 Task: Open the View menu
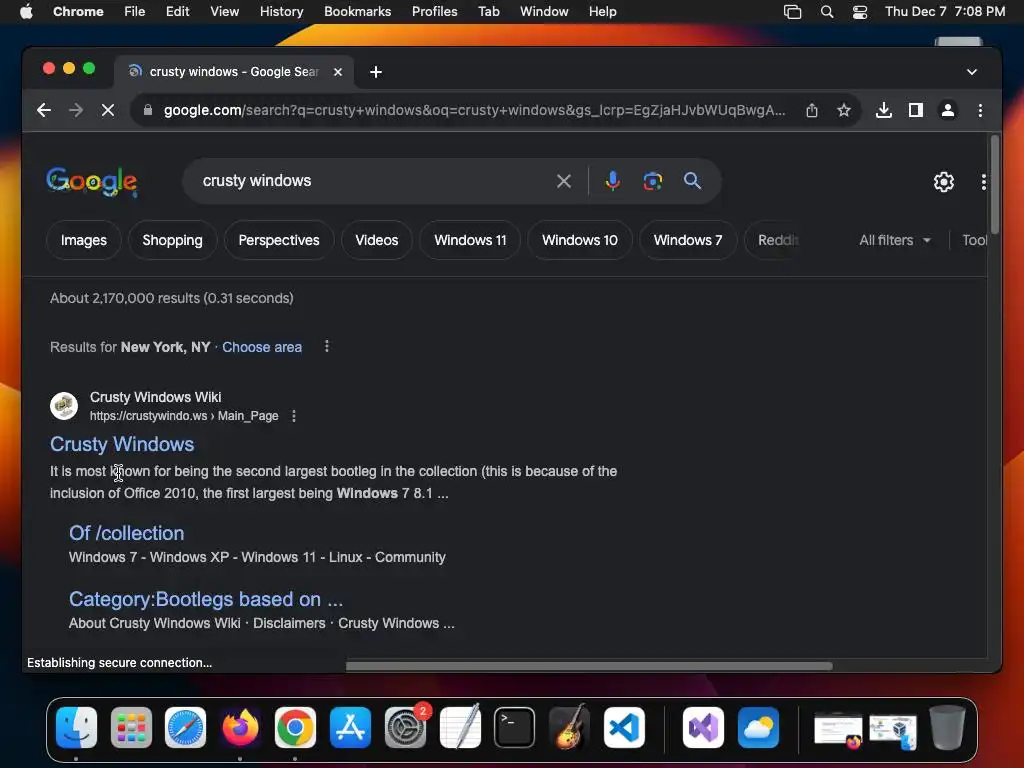(225, 12)
